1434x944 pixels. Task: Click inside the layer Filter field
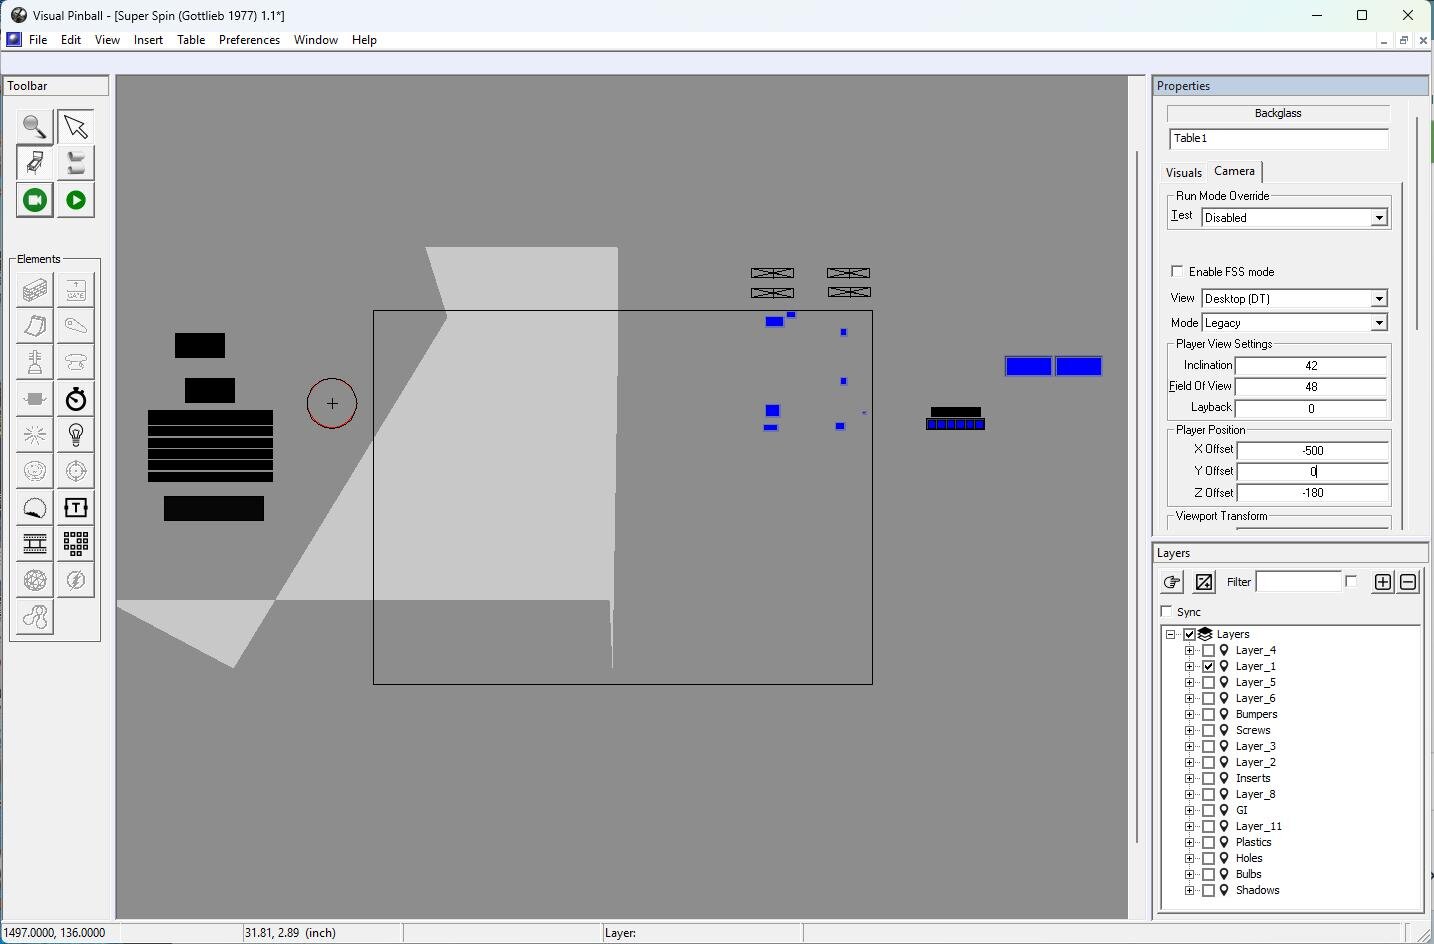point(1300,581)
